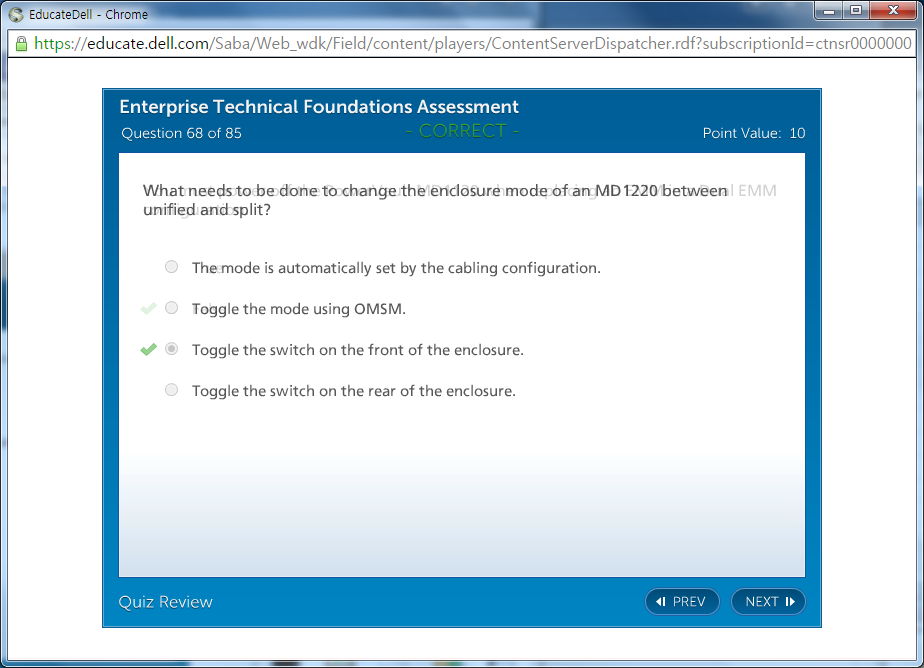Return to the previous question with PREV

[x=682, y=601]
